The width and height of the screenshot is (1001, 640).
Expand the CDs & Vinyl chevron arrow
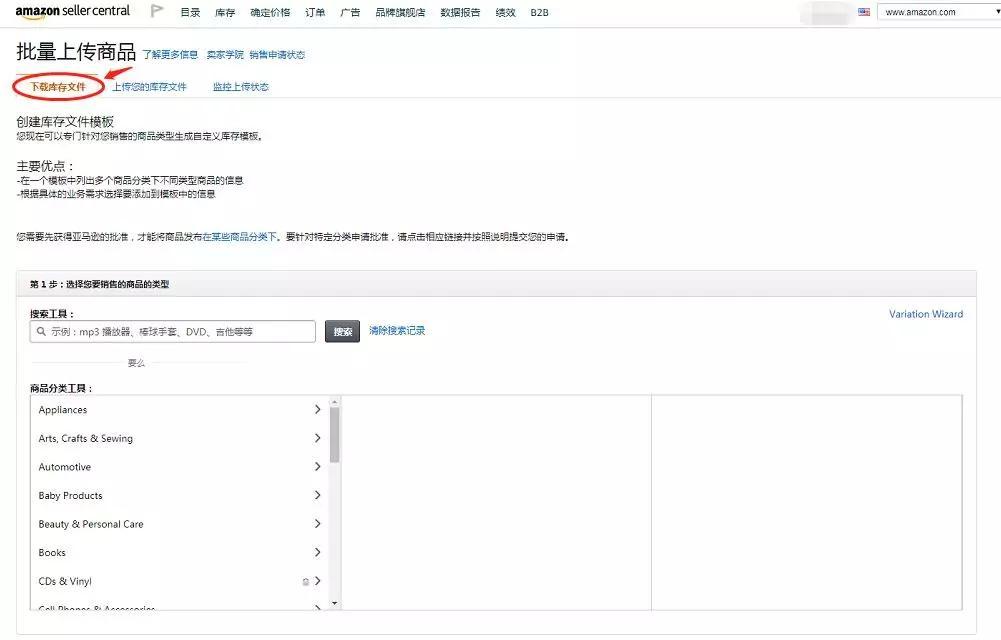tap(317, 581)
